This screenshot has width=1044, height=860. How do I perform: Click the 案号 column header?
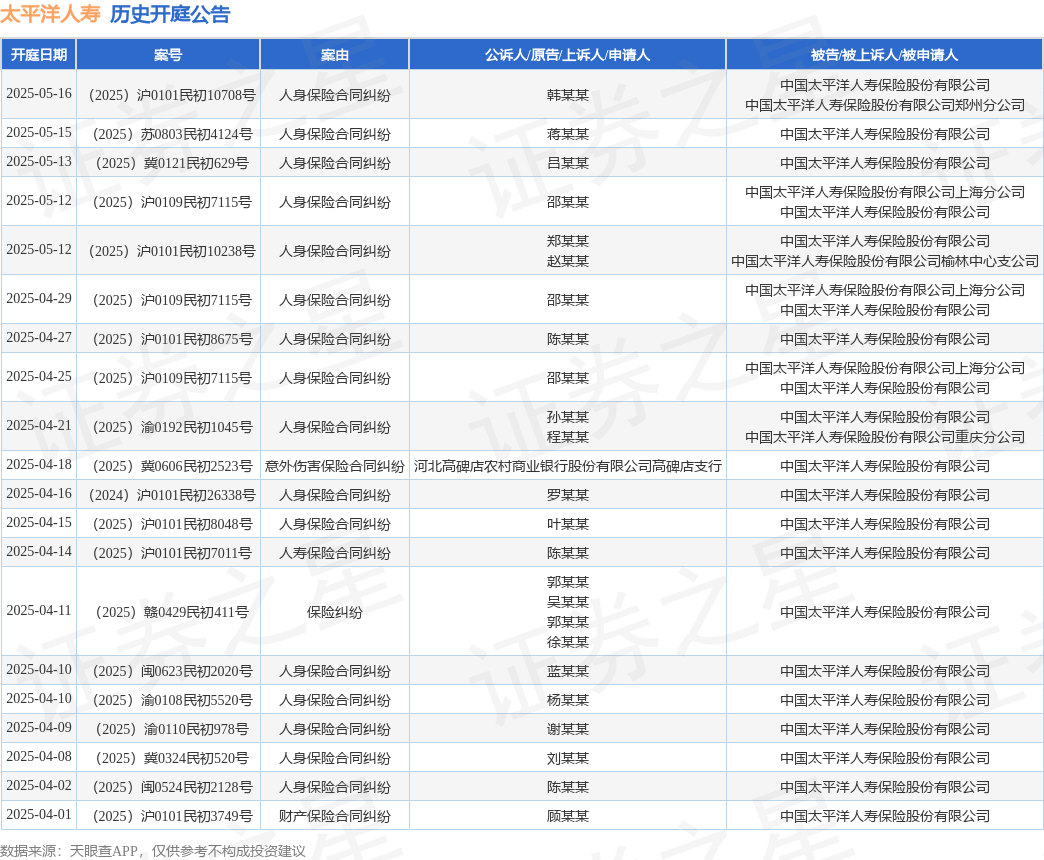click(168, 55)
